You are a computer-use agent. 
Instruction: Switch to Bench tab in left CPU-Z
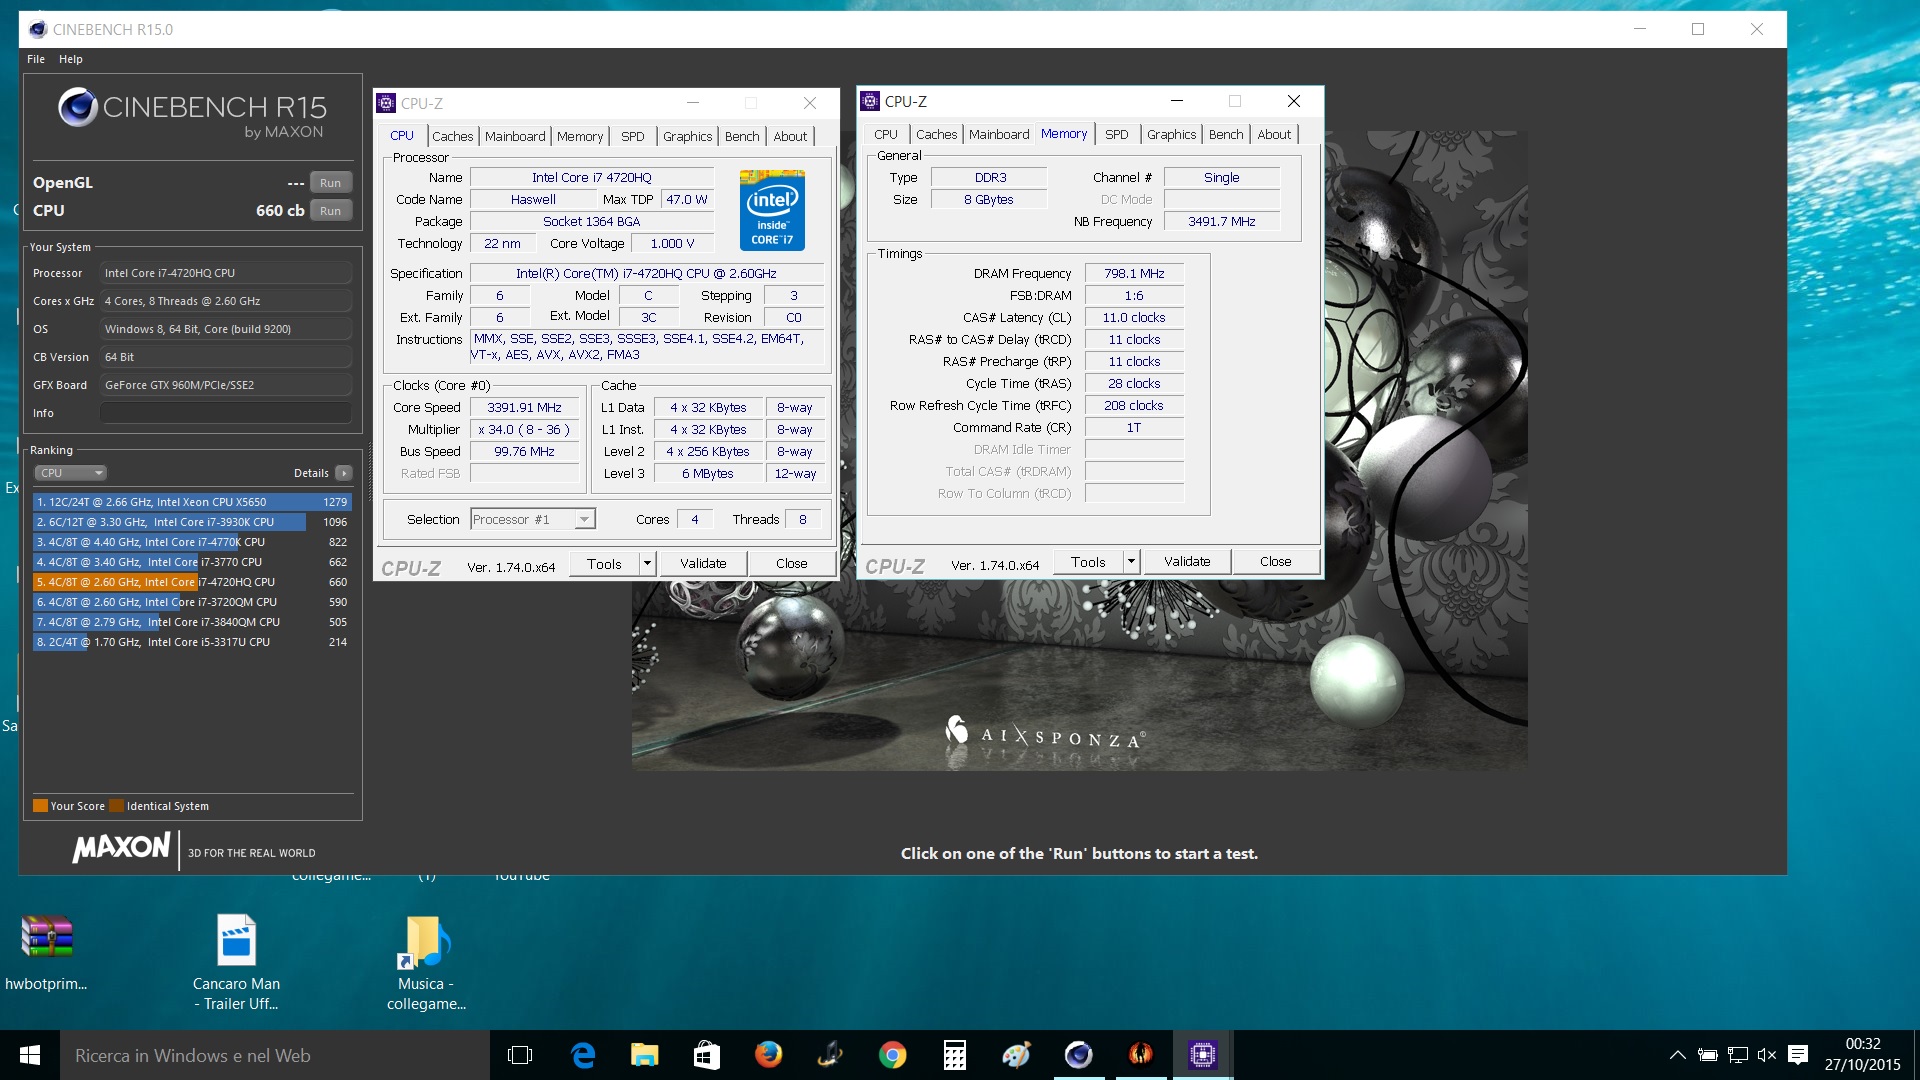(742, 136)
